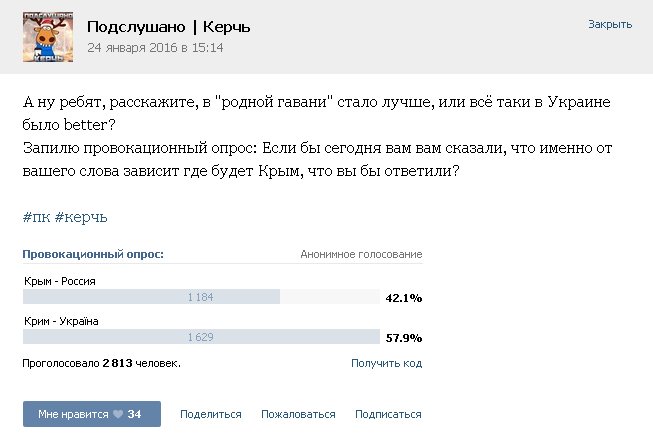
Task: Click the Провокационный опрос poll title
Action: 93,254
